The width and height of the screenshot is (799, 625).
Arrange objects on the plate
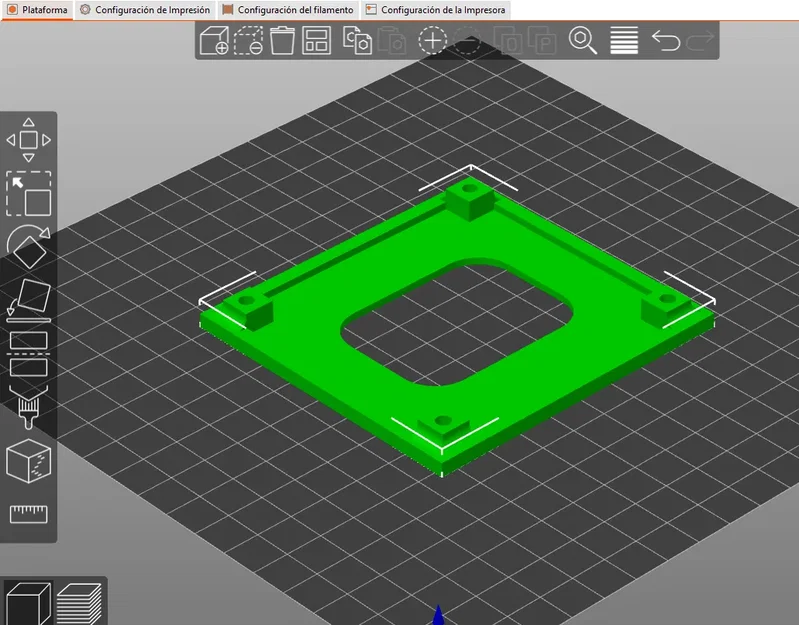(x=316, y=40)
